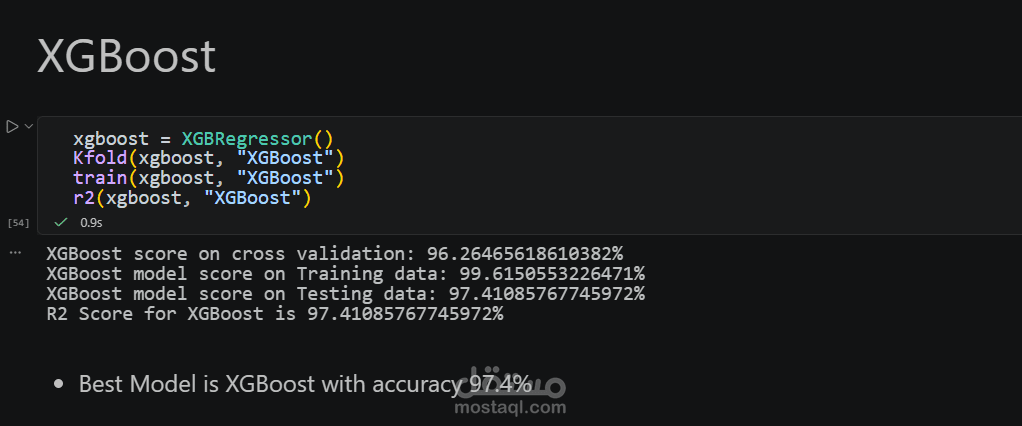Select the R2 Score output line
The image size is (1022, 426).
pos(274,314)
